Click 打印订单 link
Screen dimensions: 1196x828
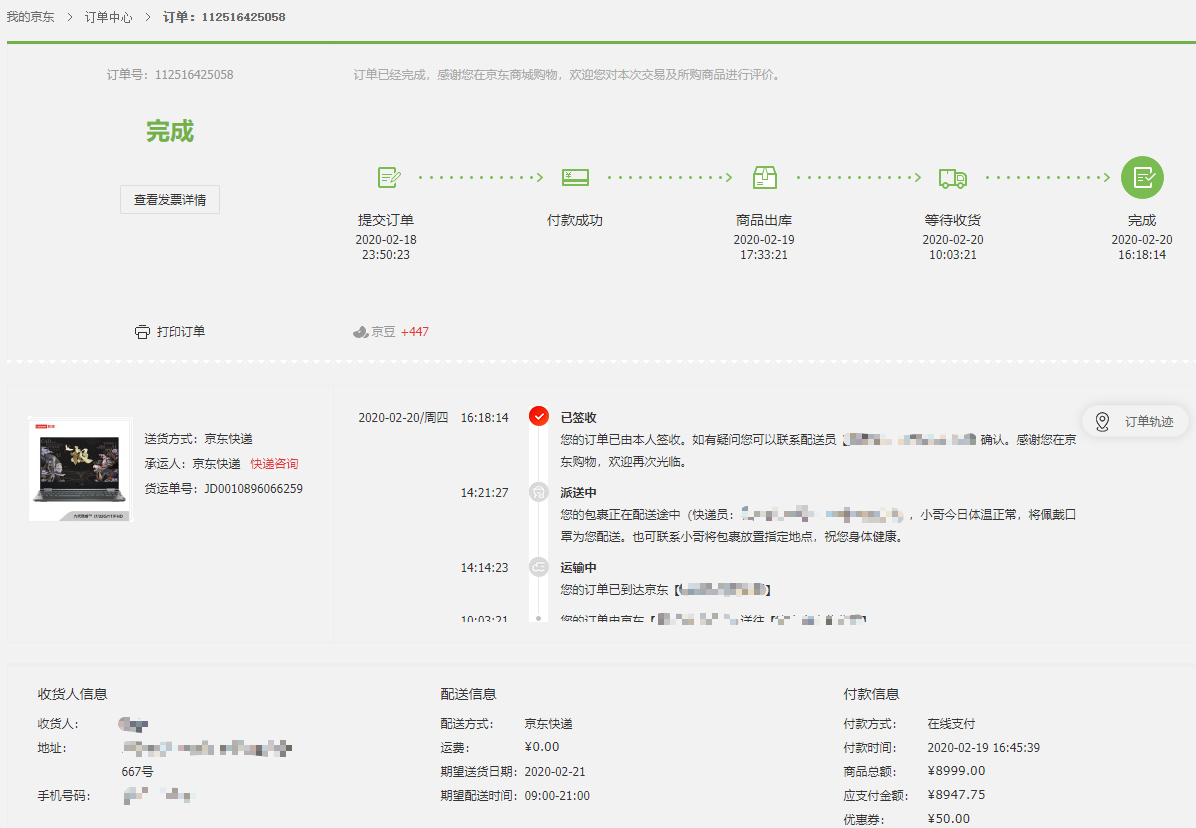pyautogui.click(x=181, y=332)
